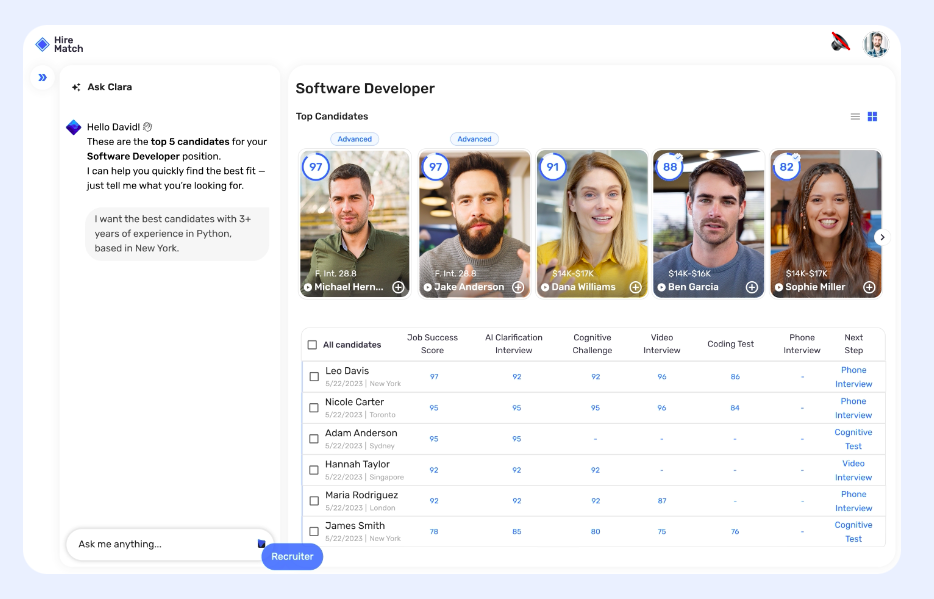Image resolution: width=934 pixels, height=599 pixels.
Task: Open candidate name James Smith
Action: click(355, 526)
